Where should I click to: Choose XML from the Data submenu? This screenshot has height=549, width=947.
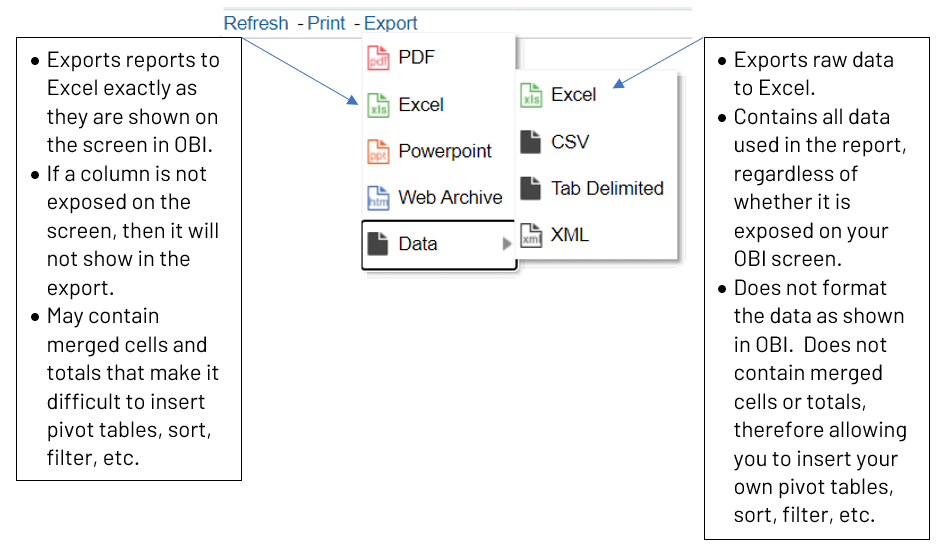point(570,235)
